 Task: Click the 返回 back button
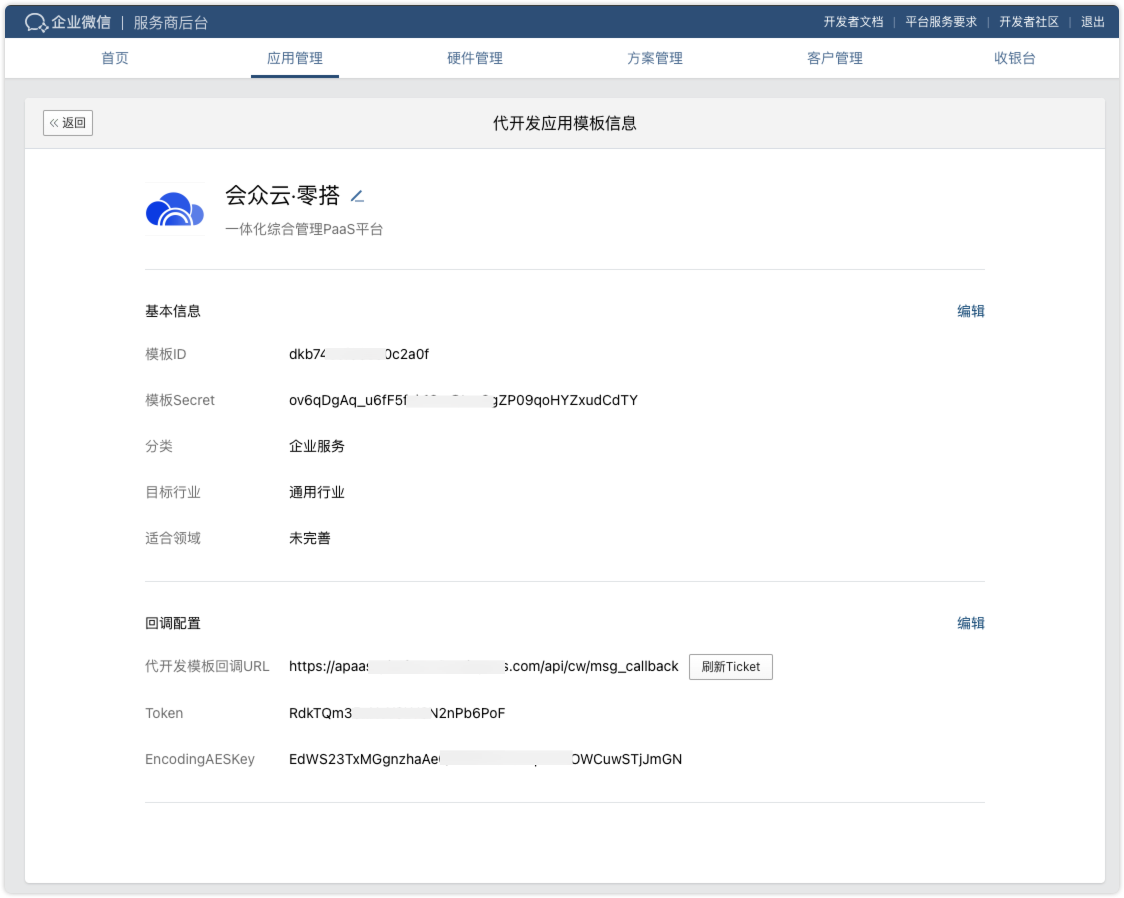tap(68, 123)
